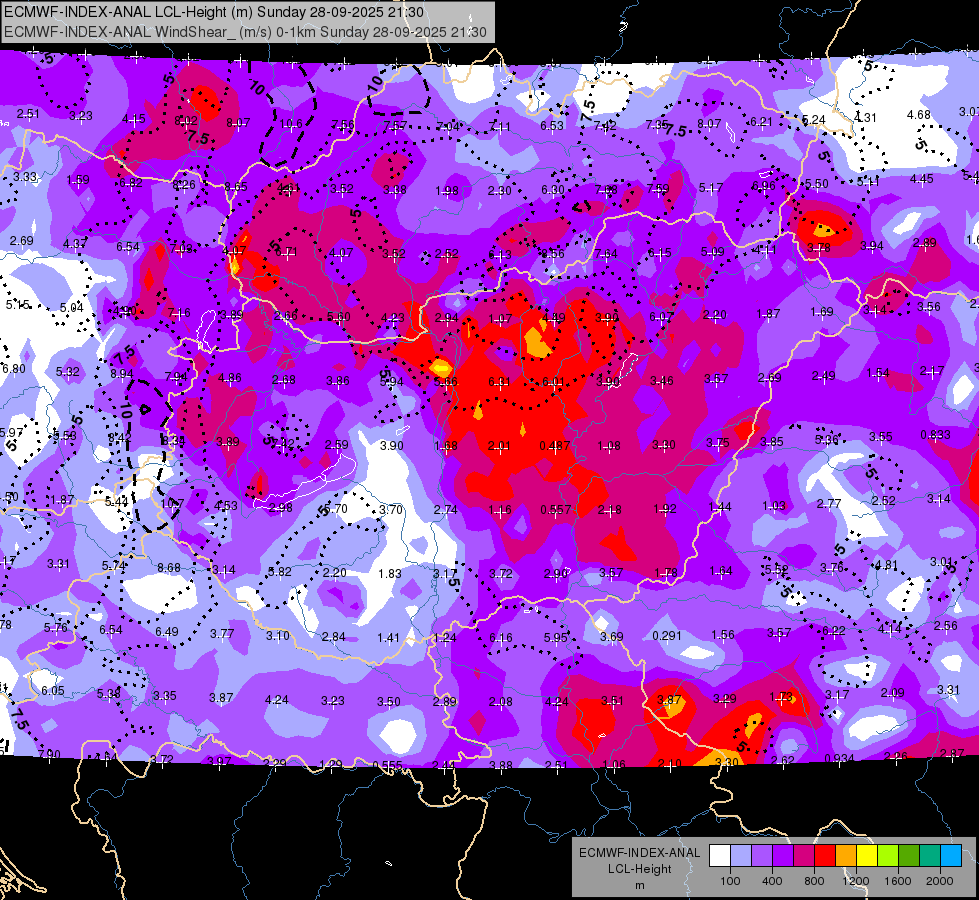This screenshot has width=979, height=900.
Task: Click the 400 tick label in the legend
Action: [x=772, y=881]
